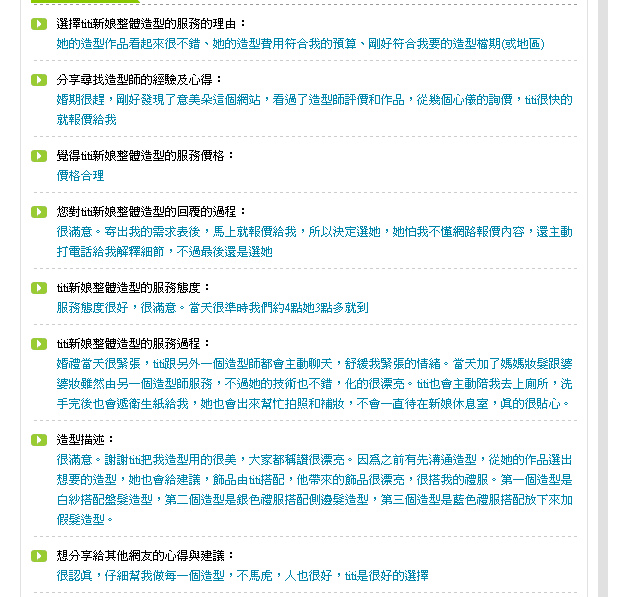The width and height of the screenshot is (628, 597).
Task: Click the green arrow icon beside 選擇titi新娘整體造型的服務的理由
Action: tap(39, 24)
